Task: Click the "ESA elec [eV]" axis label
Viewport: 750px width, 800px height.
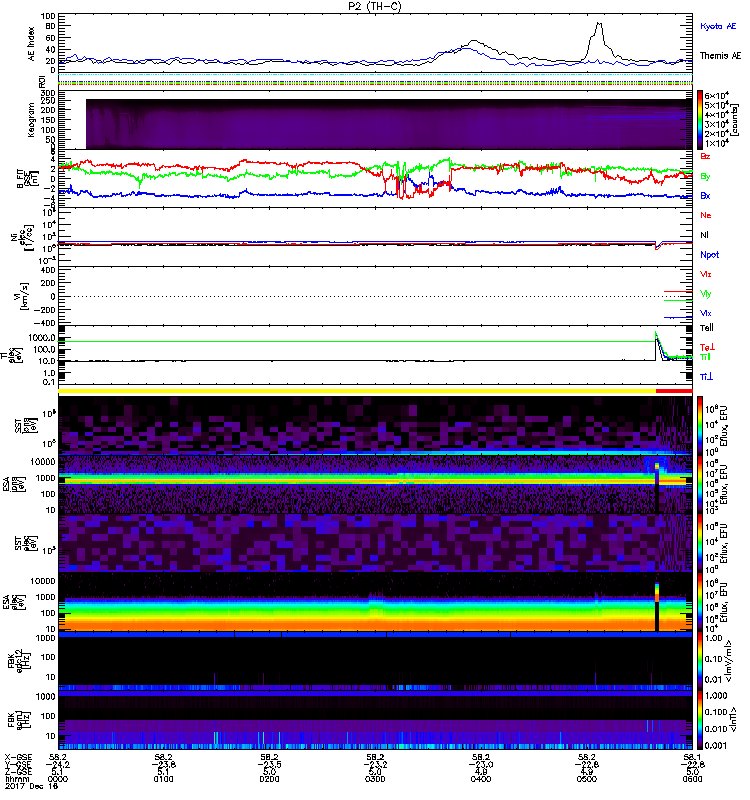Action: [14, 602]
